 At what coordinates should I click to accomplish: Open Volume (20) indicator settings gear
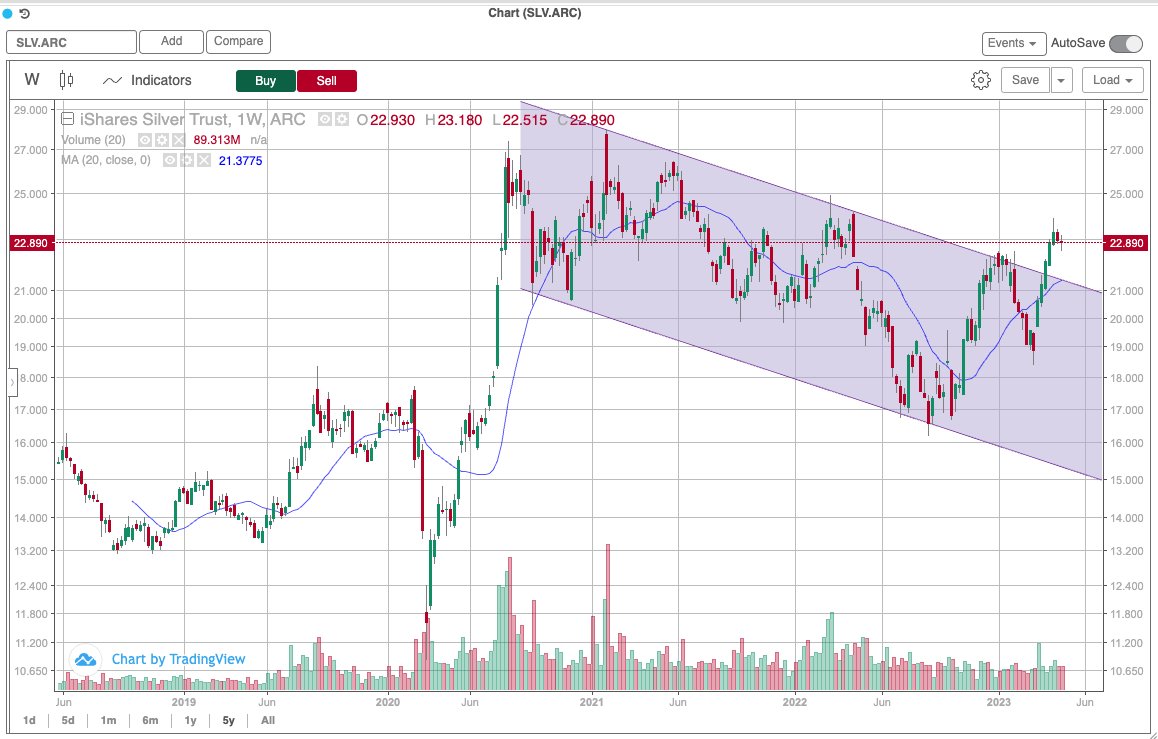point(162,140)
